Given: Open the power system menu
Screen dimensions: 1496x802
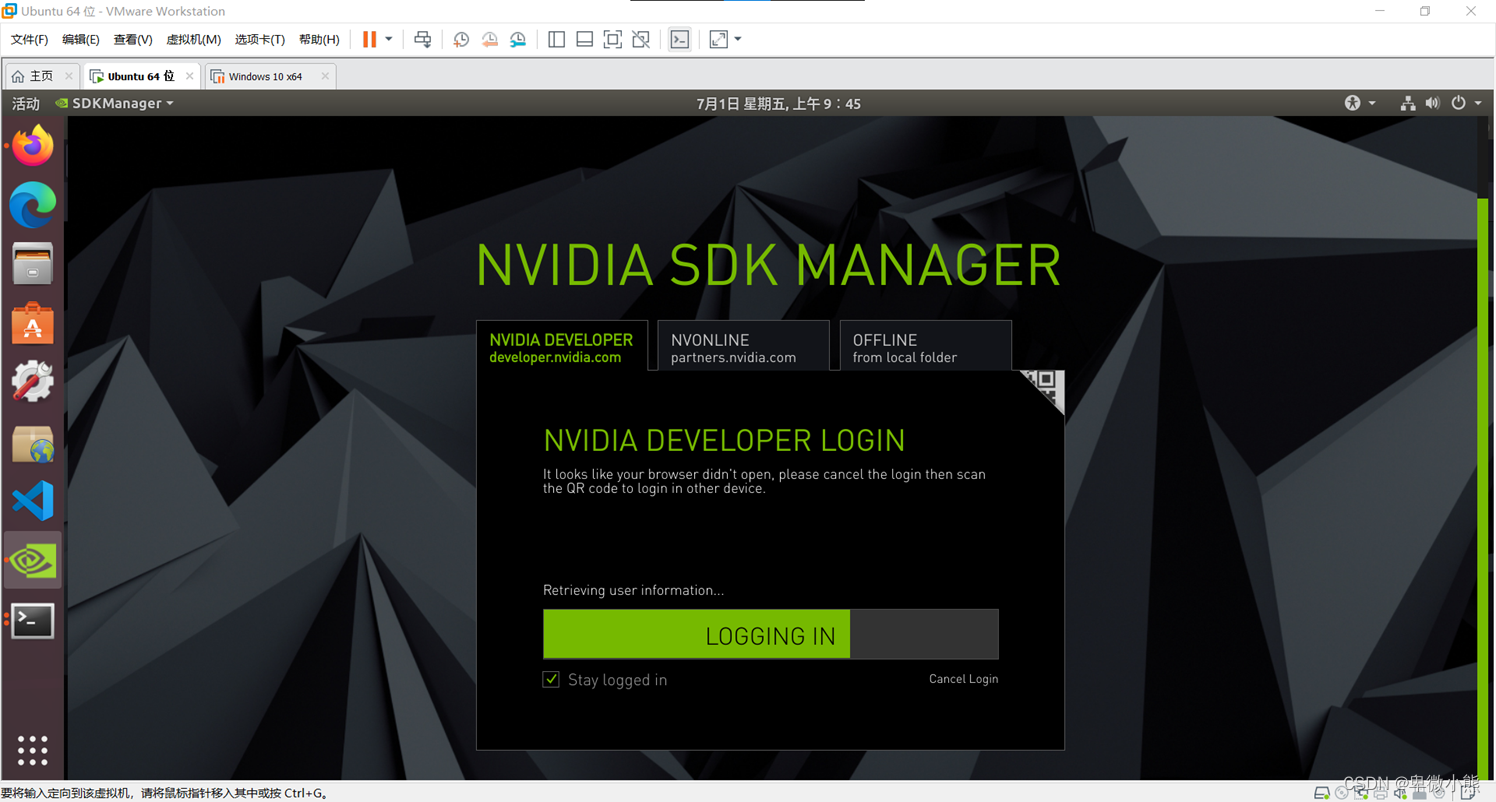Looking at the screenshot, I should (x=1466, y=103).
